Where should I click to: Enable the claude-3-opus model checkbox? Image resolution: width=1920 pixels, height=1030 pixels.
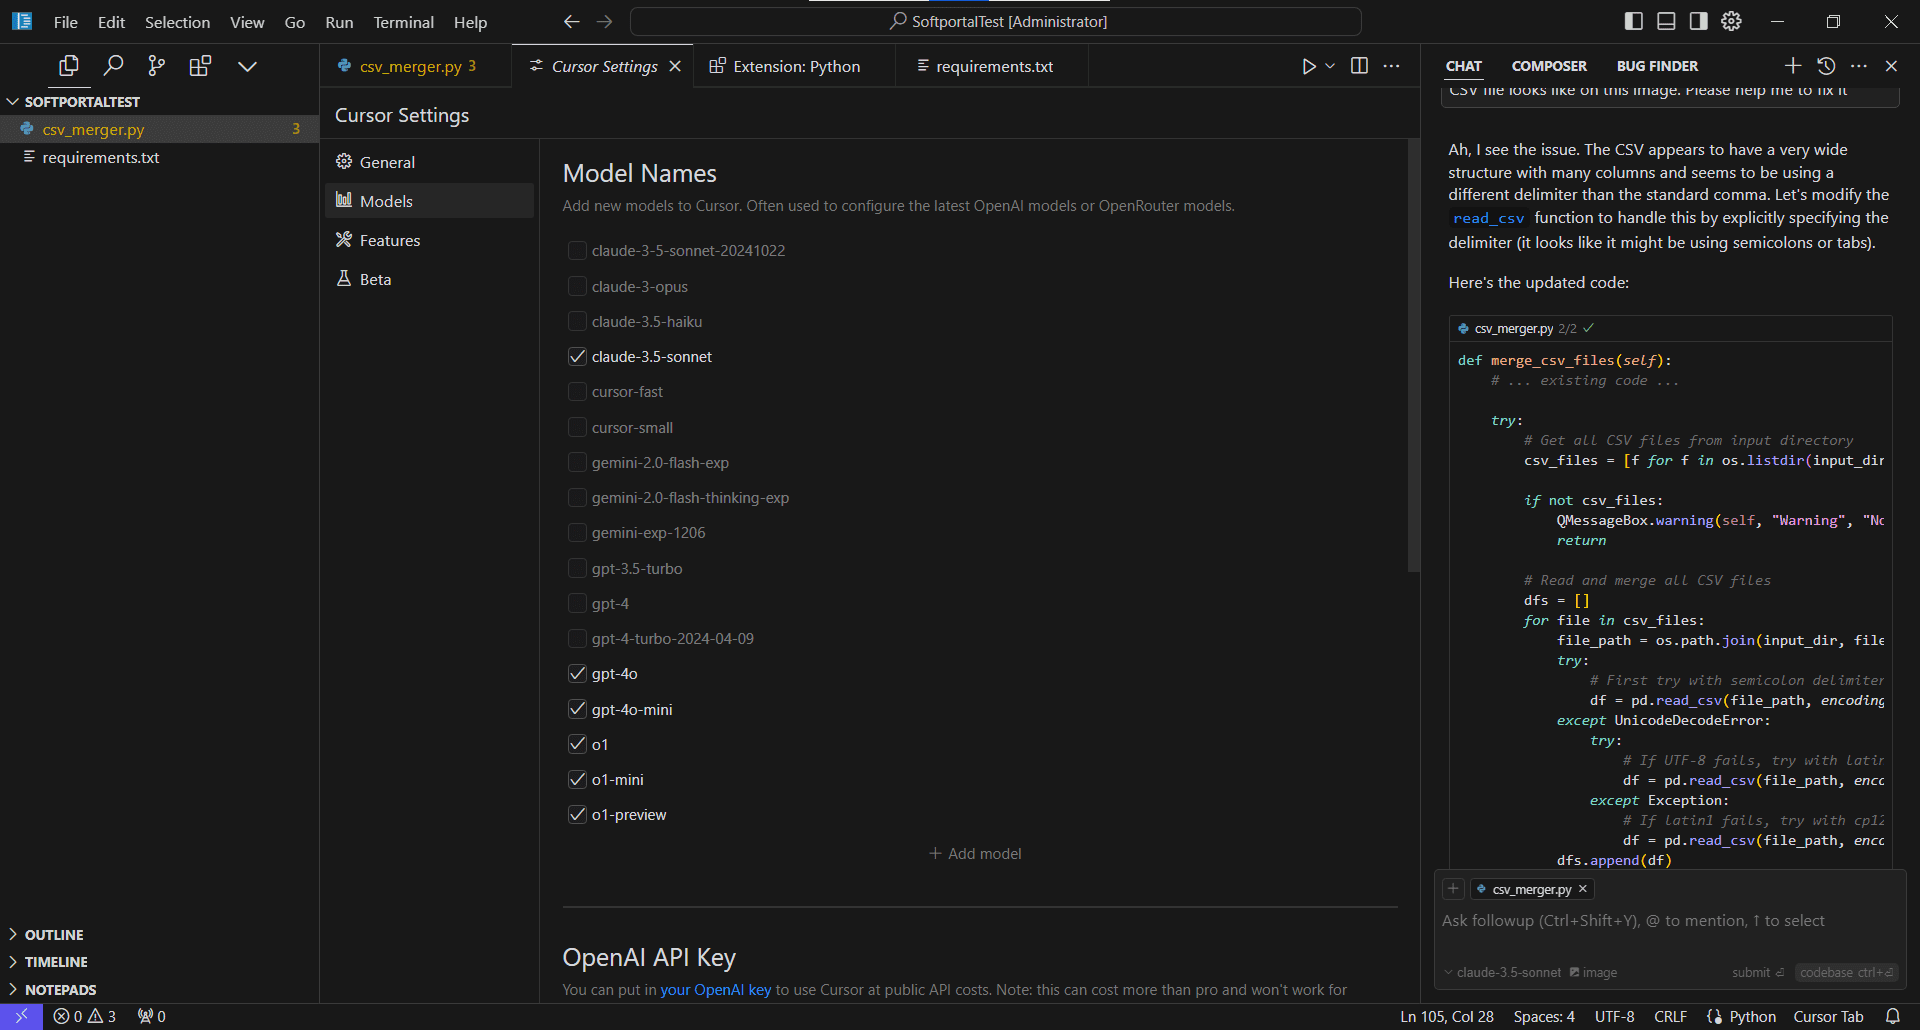[577, 286]
